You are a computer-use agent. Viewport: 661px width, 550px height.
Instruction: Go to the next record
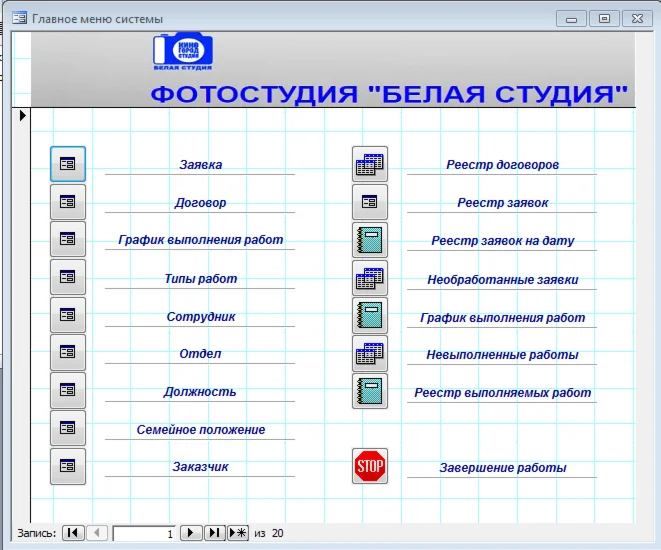(x=191, y=534)
